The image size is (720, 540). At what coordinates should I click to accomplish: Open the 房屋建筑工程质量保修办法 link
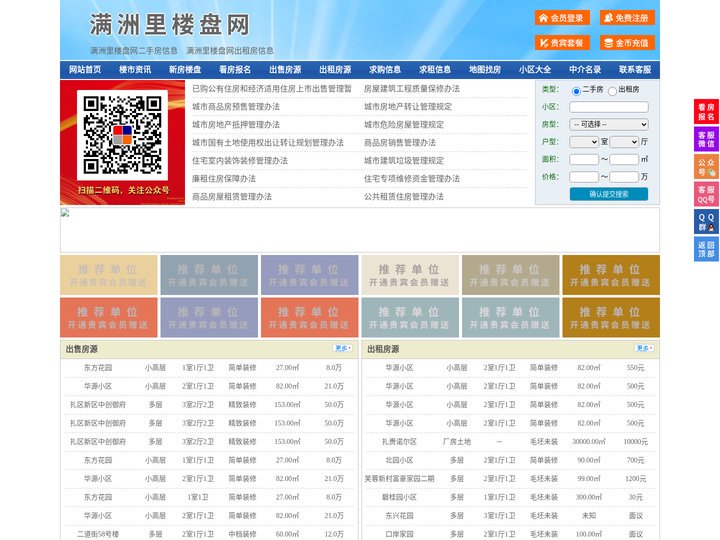412,89
